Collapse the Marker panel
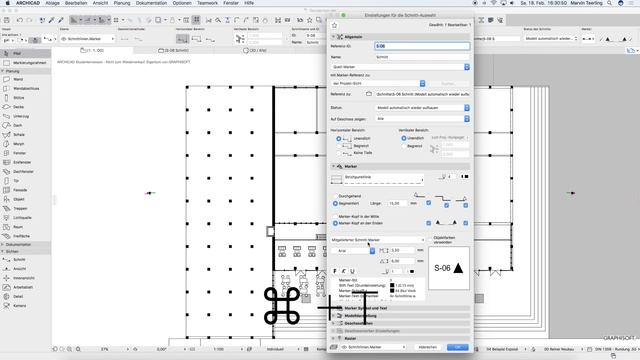This screenshot has height=360, width=640. [333, 167]
